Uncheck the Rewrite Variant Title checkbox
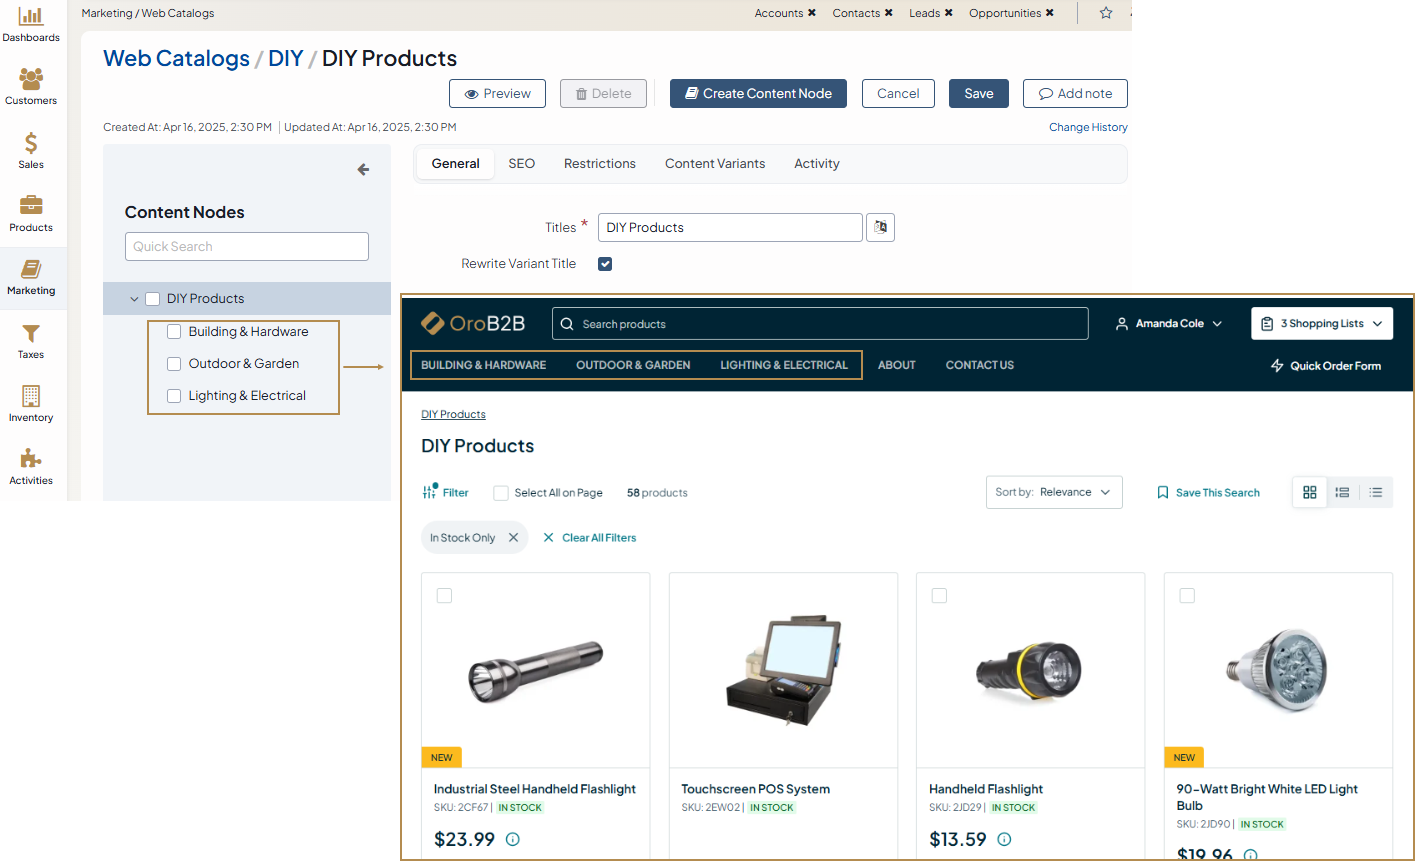The height and width of the screenshot is (861, 1416). (605, 264)
